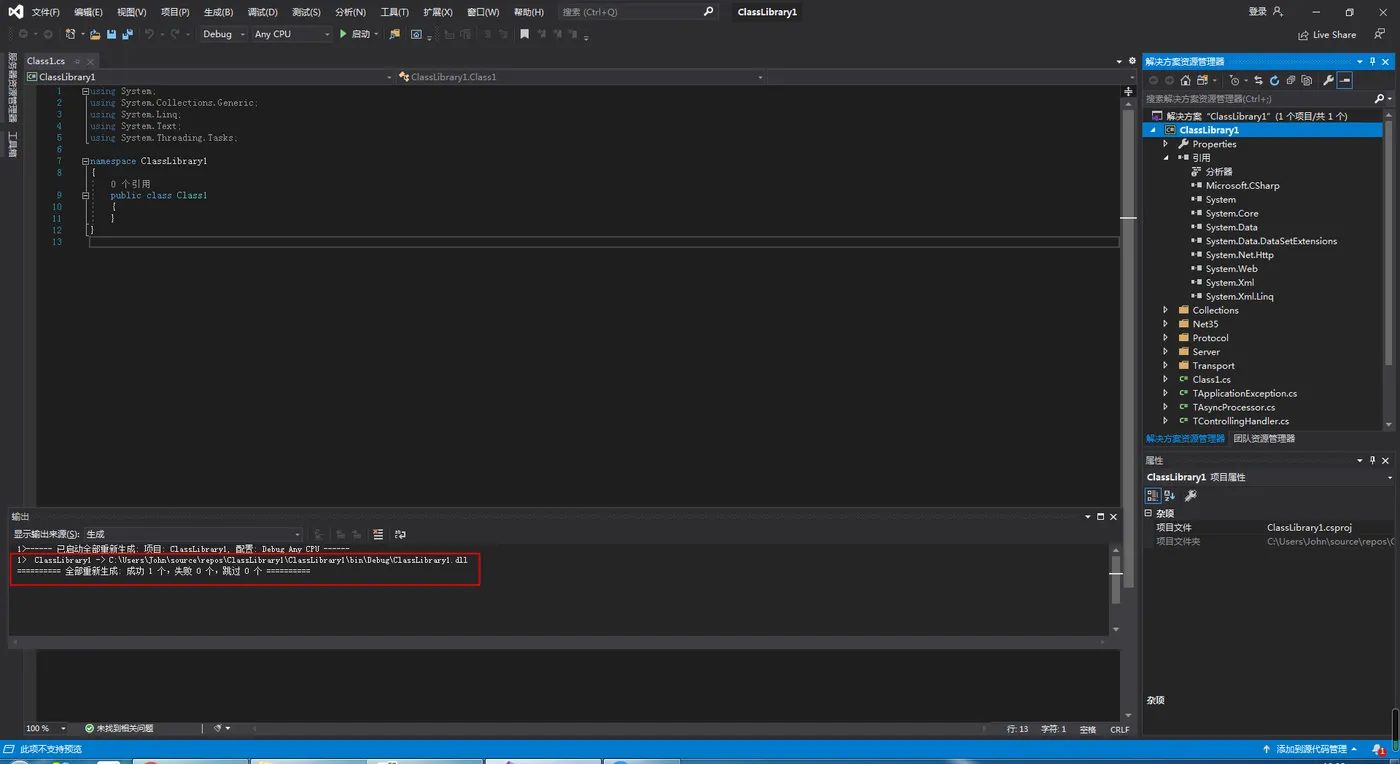This screenshot has height=764, width=1400.
Task: Collapse namespace ClassLibrary1 code block
Action: (86, 161)
